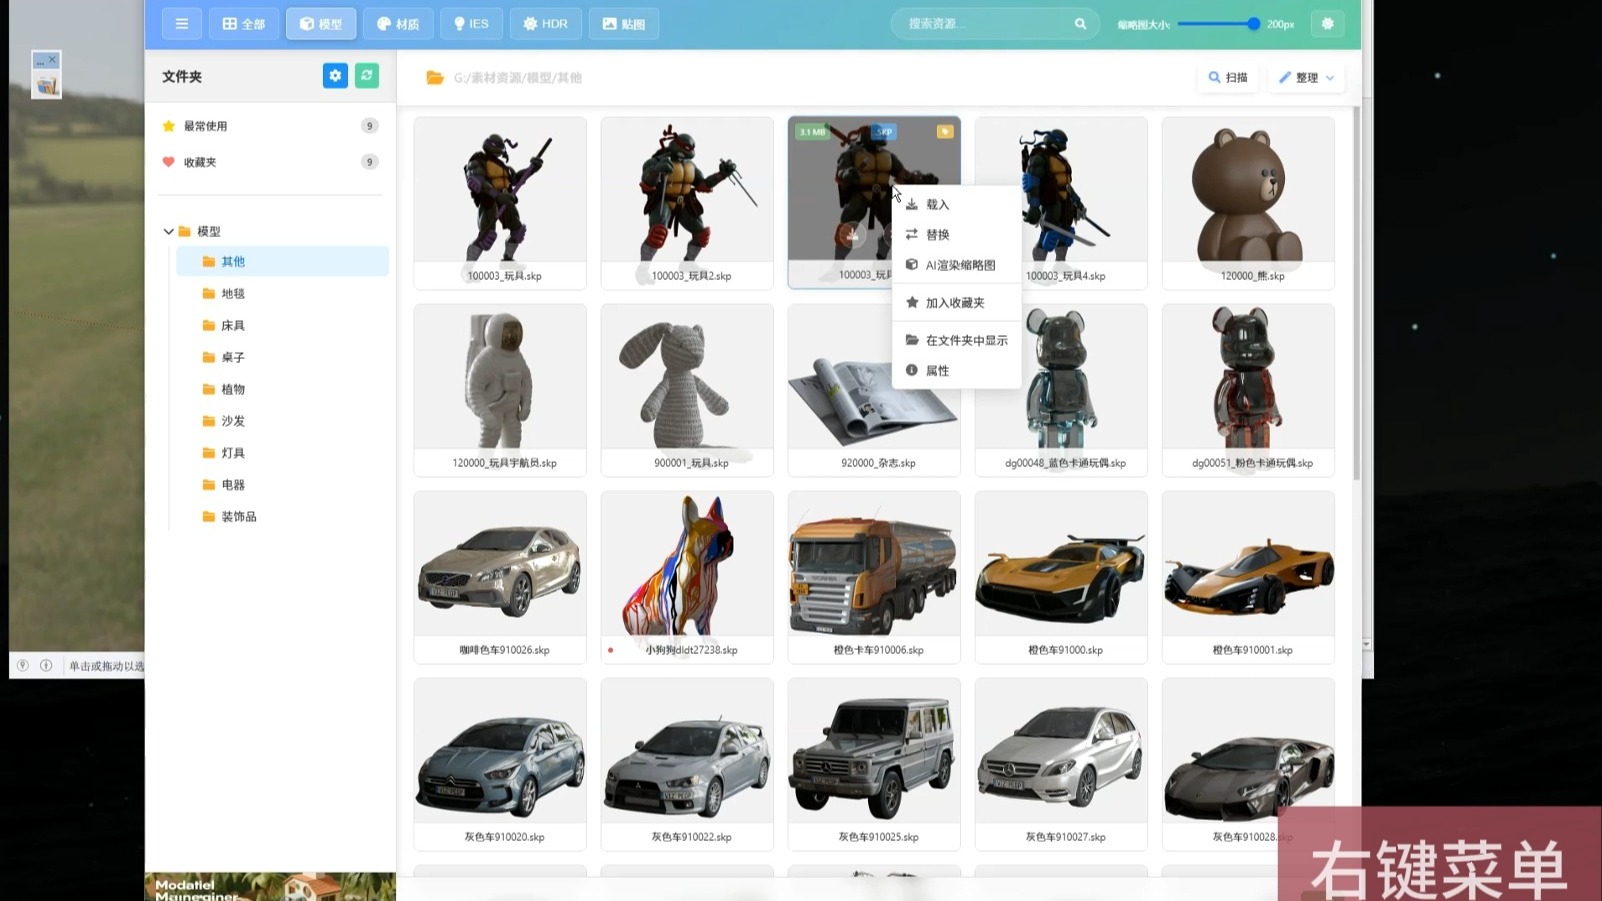
Task: Select 灰色车910027.skp thumbnail
Action: [x=1061, y=764]
